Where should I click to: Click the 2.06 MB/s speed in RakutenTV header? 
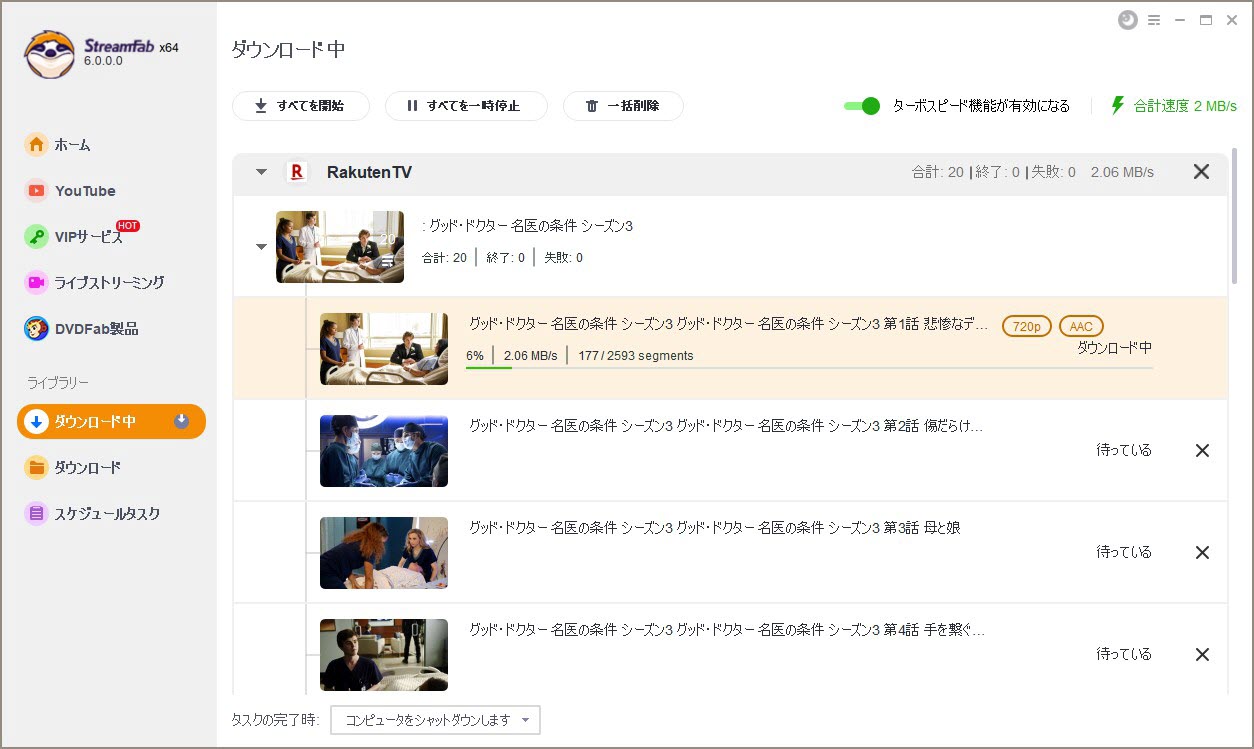[x=1122, y=172]
